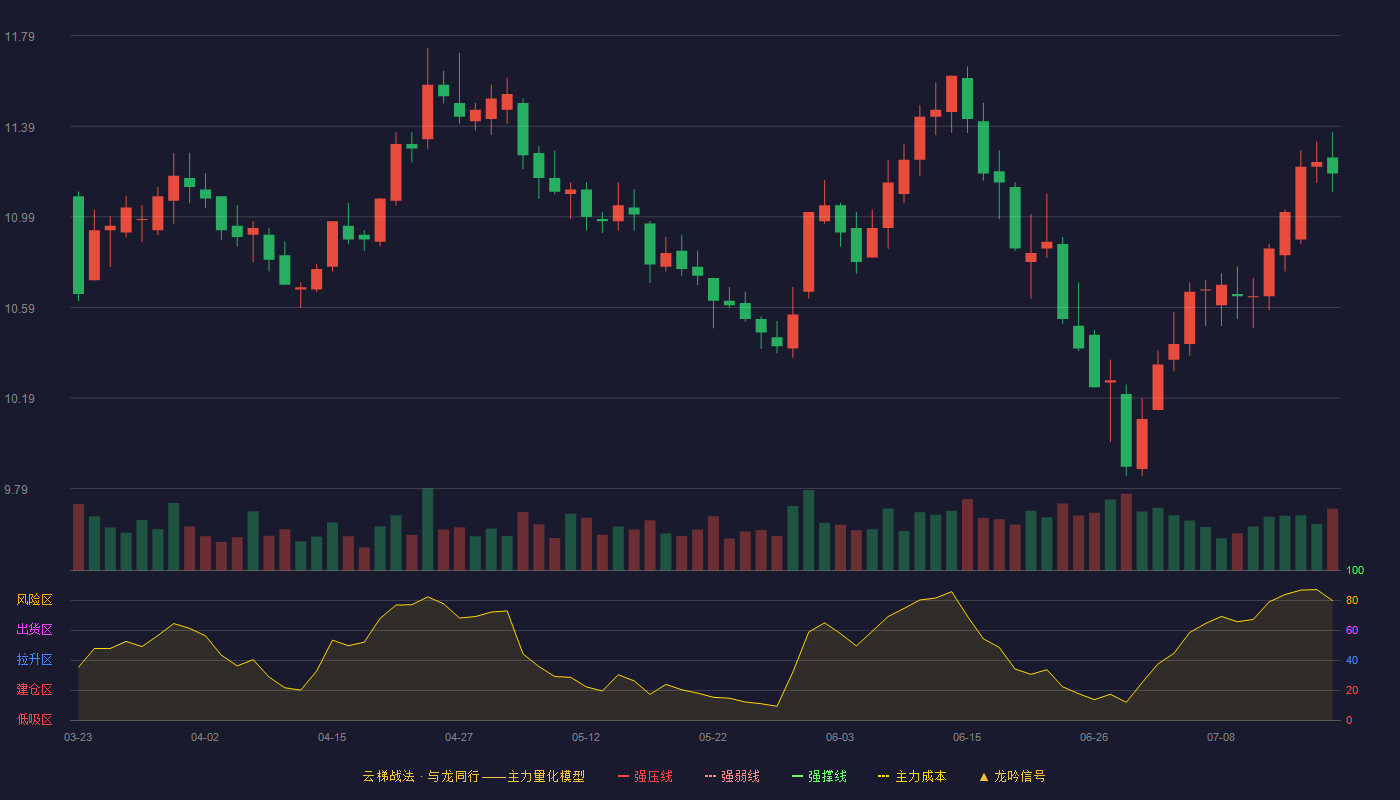Click the 拉升区 zone label
This screenshot has width=1400, height=800.
click(x=34, y=660)
